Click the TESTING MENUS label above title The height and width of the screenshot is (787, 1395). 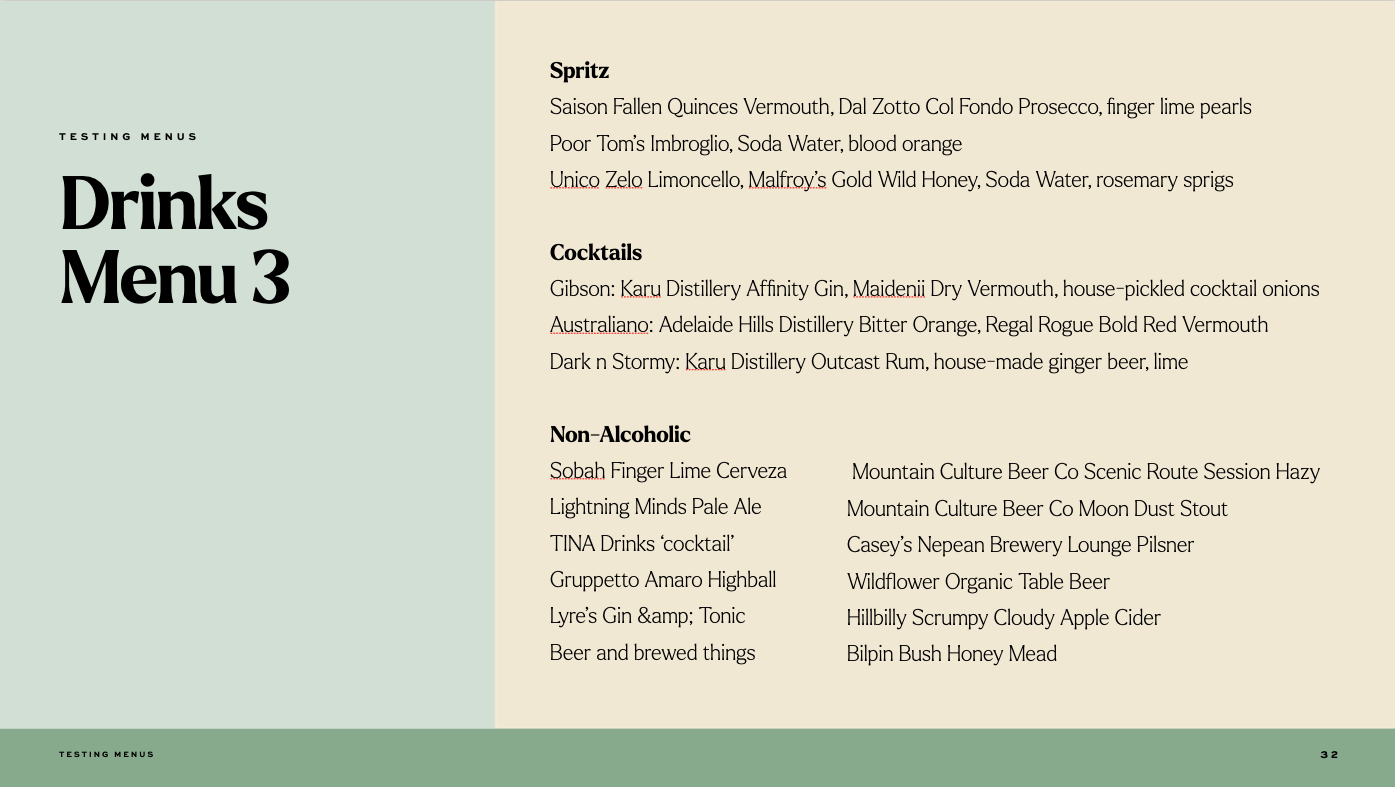tap(129, 137)
